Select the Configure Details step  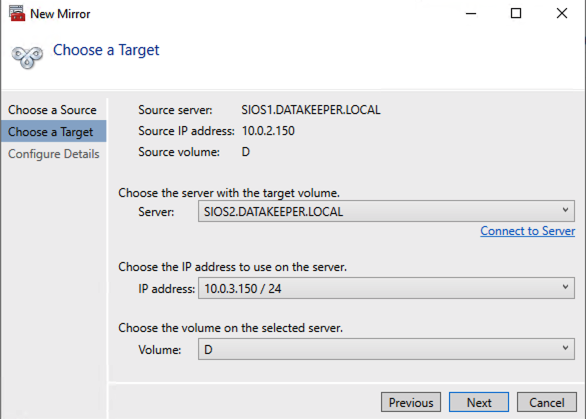point(54,154)
